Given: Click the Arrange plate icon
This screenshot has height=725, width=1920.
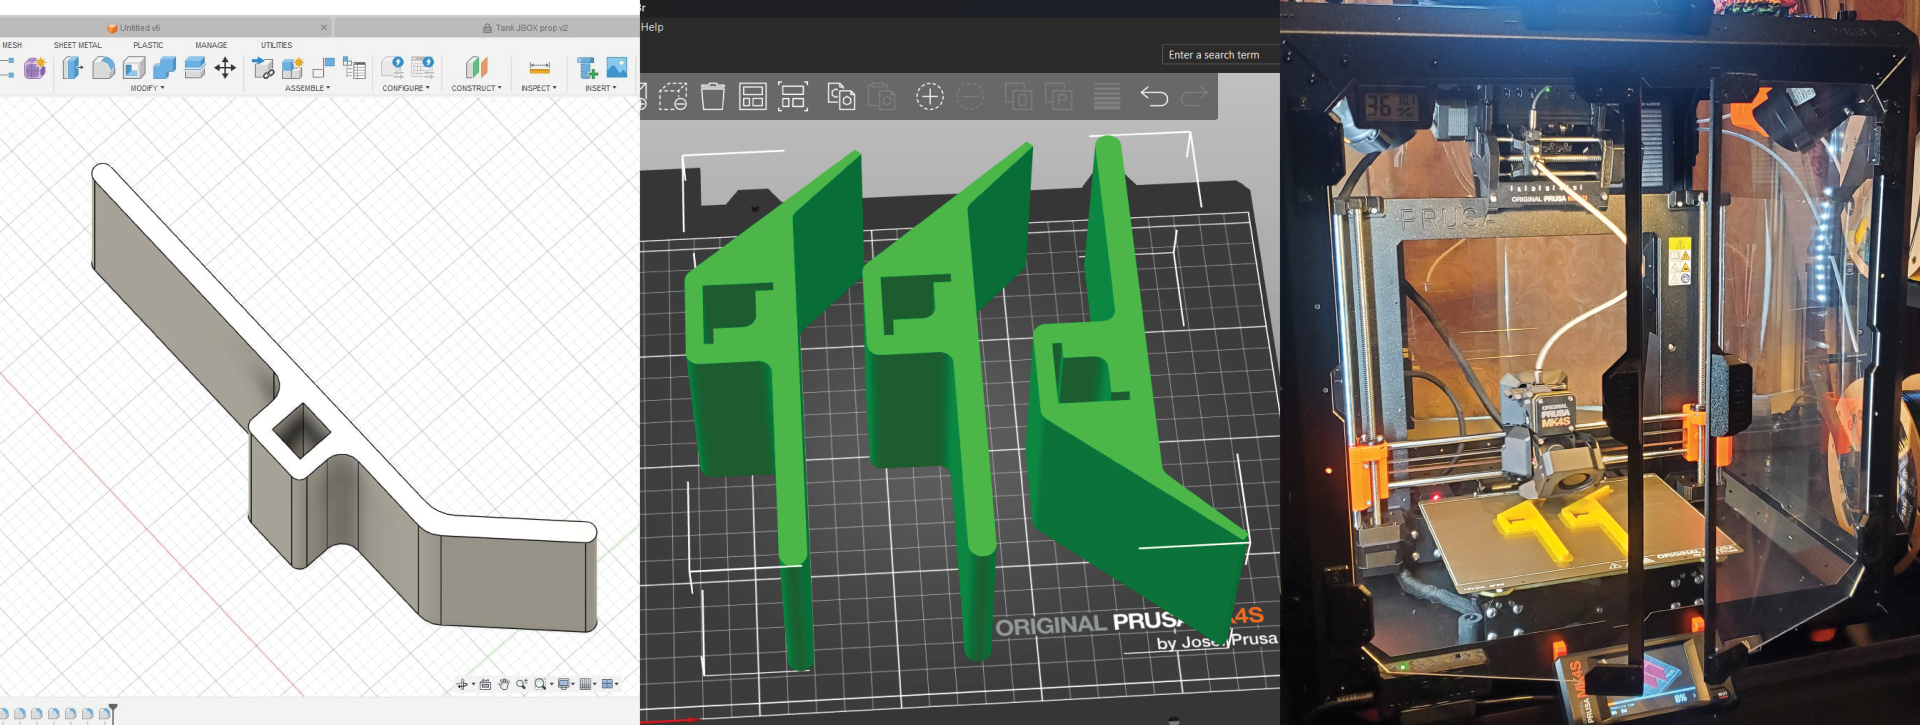Looking at the screenshot, I should [x=752, y=97].
